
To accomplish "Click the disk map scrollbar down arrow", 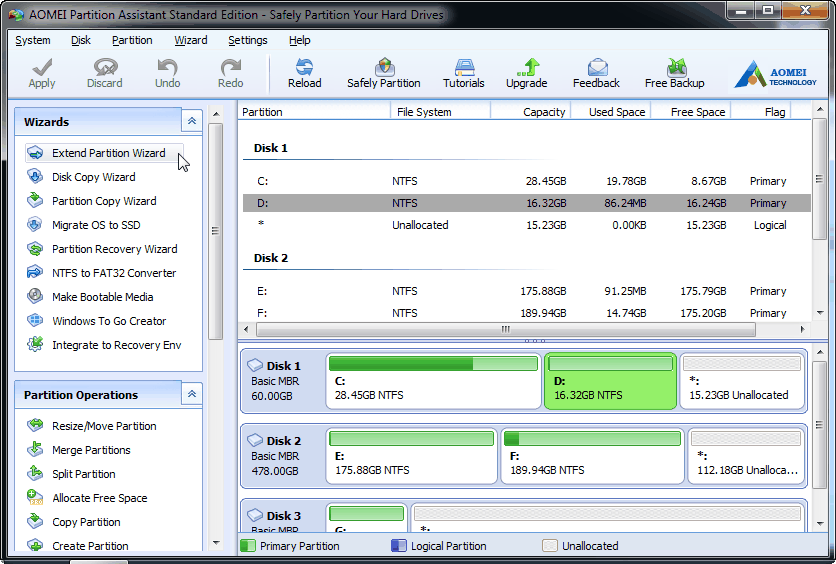I will click(820, 523).
